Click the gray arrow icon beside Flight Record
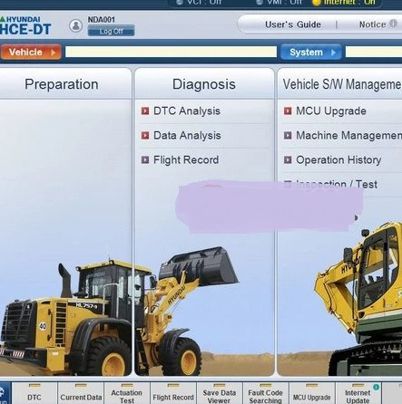The width and height of the screenshot is (402, 404). tap(145, 160)
